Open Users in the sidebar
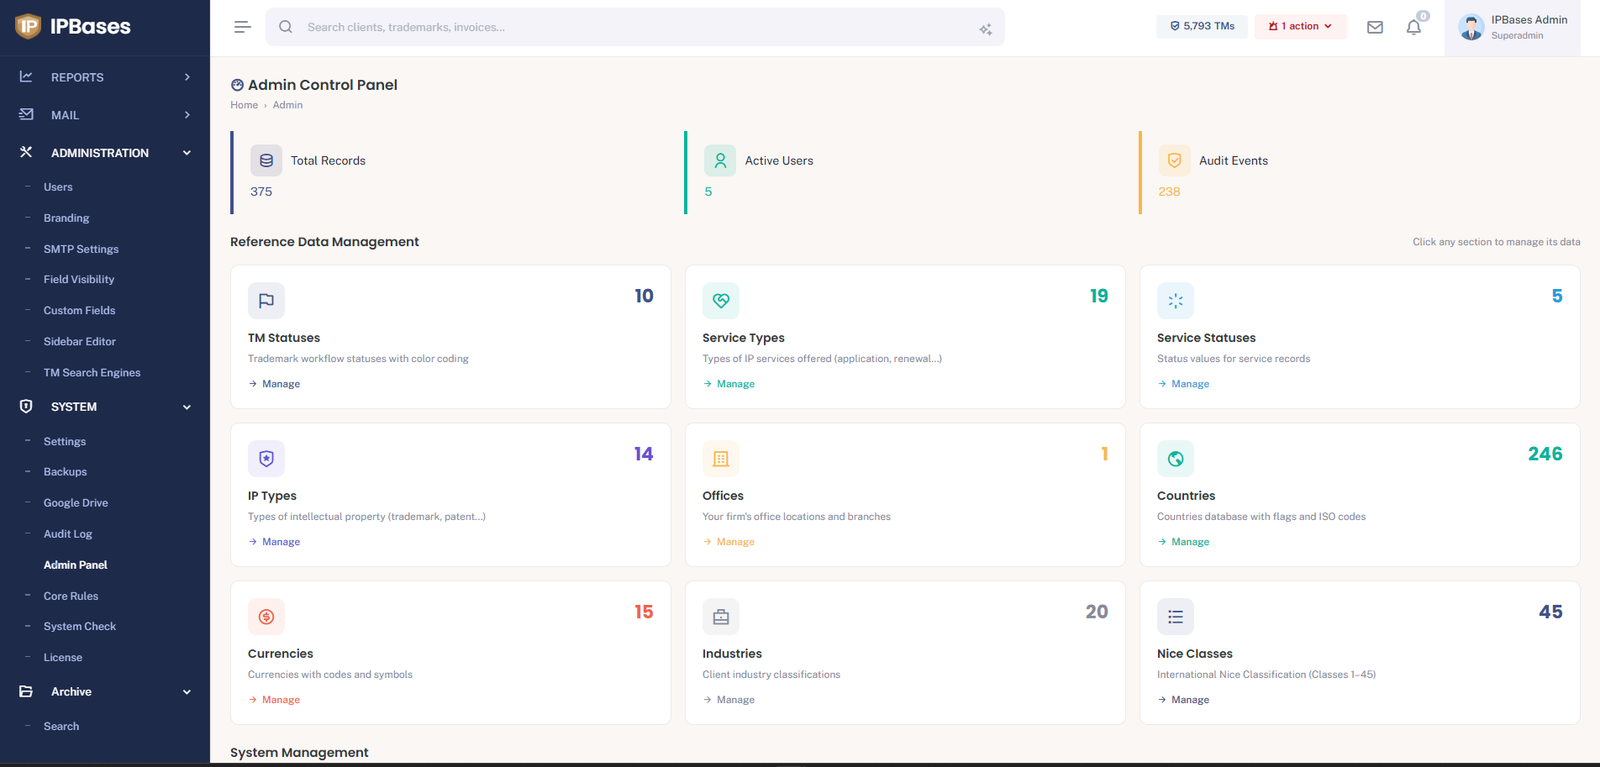 58,187
